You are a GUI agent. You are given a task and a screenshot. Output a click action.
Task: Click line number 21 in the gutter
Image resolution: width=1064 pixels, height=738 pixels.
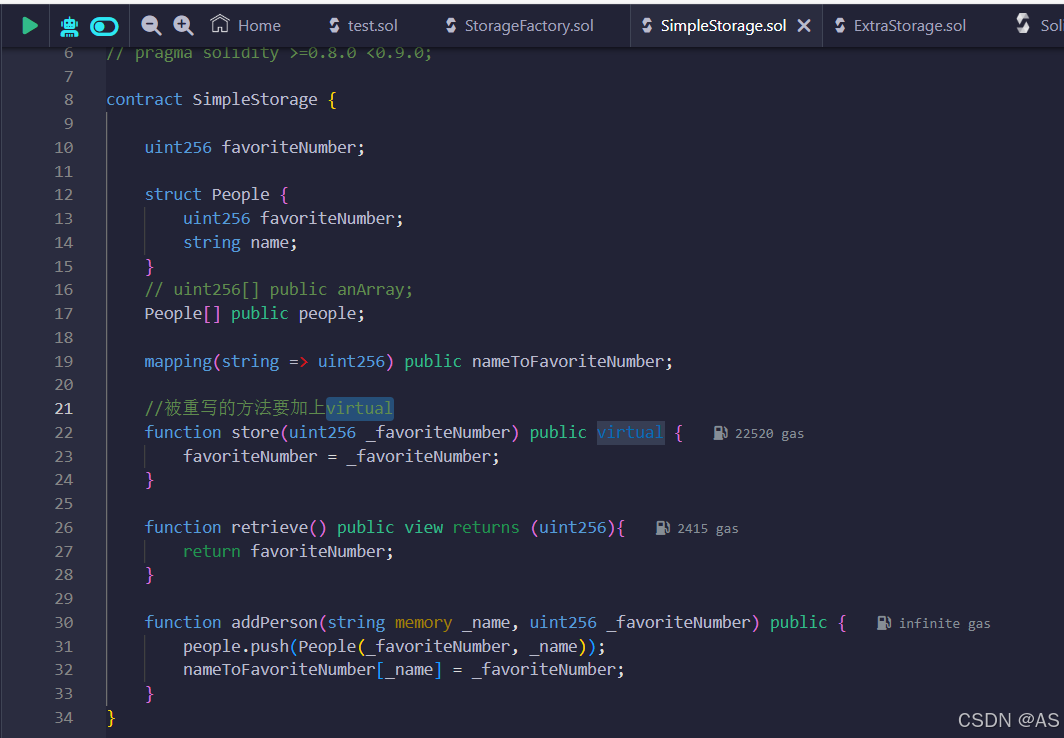coord(63,408)
